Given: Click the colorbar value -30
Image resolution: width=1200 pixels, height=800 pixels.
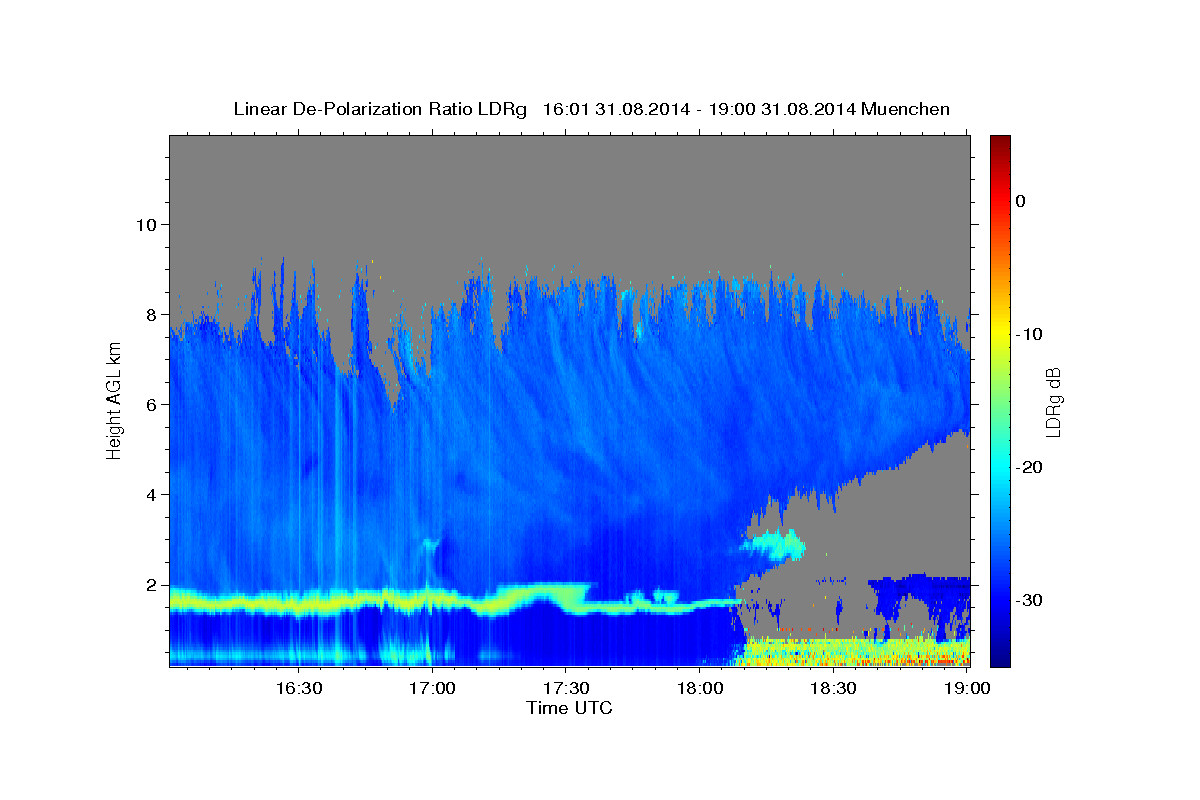Looking at the screenshot, I should [1029, 600].
